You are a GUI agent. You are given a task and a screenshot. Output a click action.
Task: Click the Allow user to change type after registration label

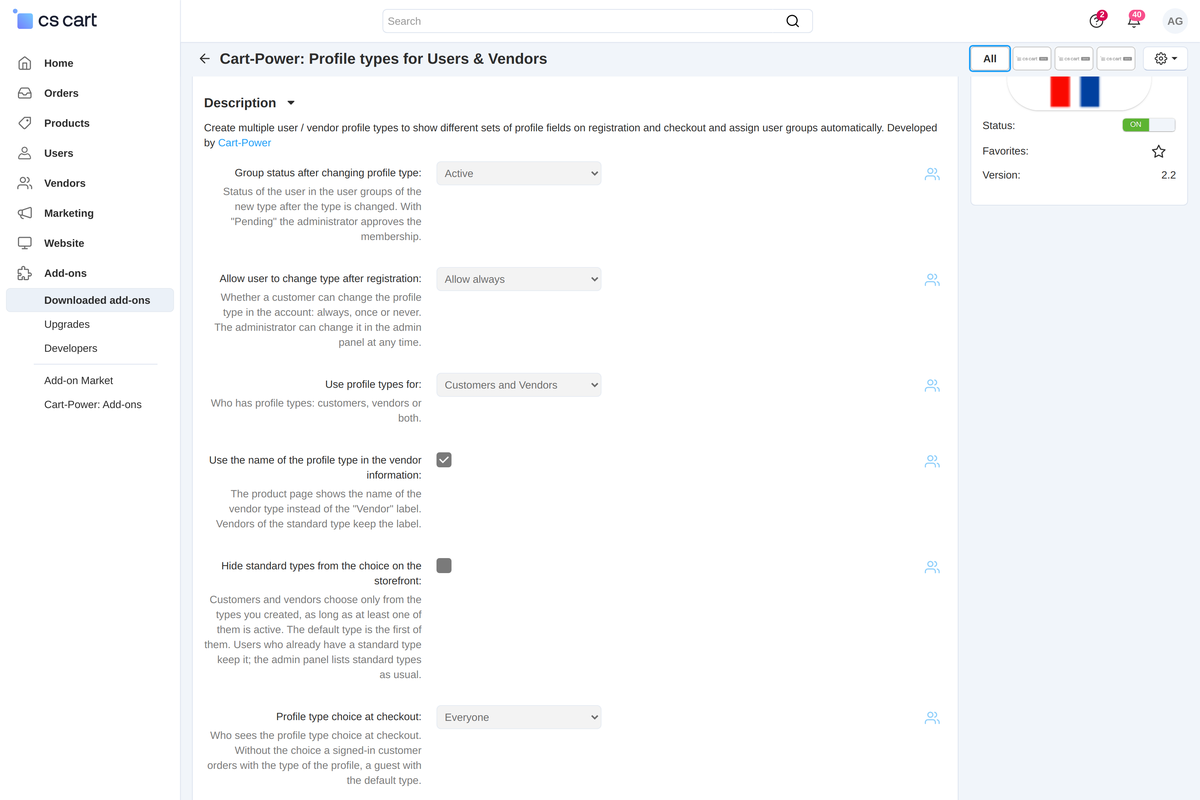pyautogui.click(x=320, y=279)
